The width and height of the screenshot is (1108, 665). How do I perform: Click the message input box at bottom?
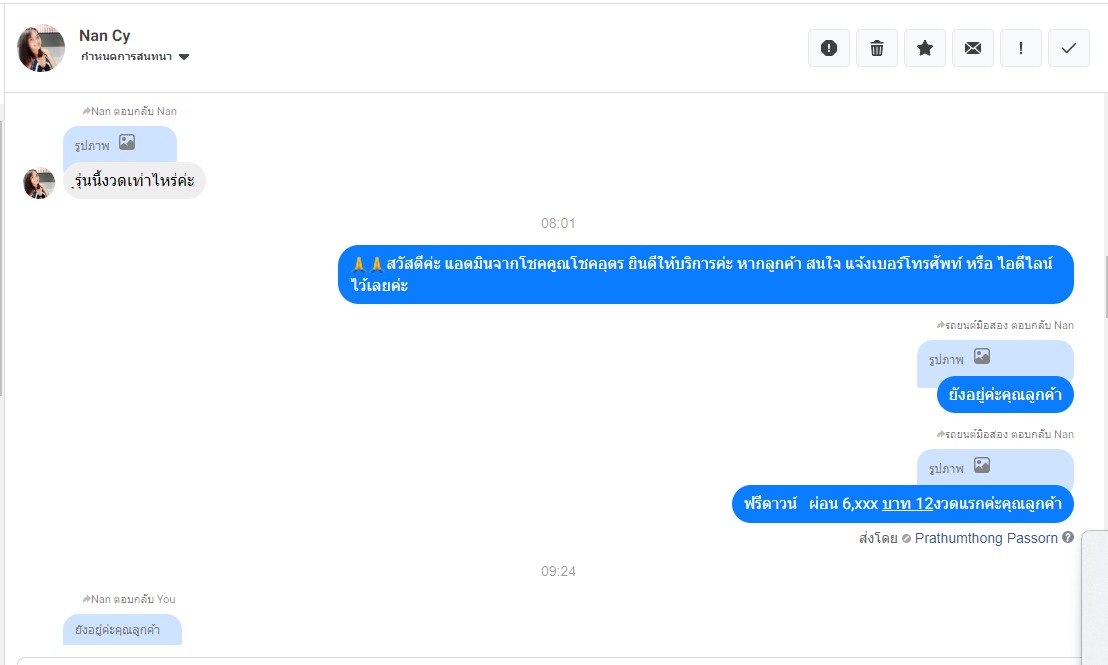tap(549, 661)
